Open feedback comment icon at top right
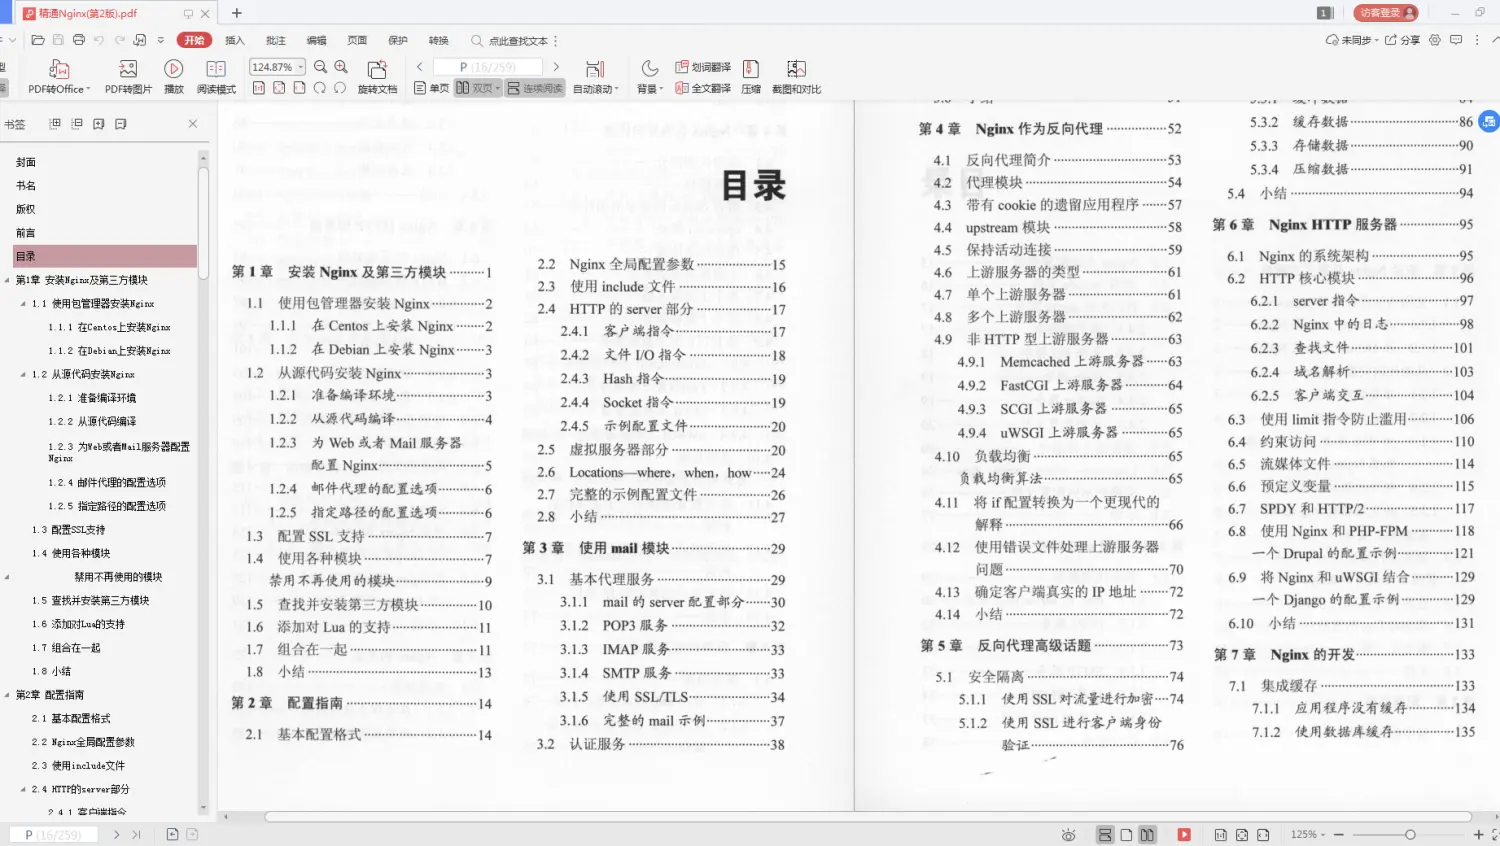This screenshot has height=846, width=1500. tap(1456, 40)
